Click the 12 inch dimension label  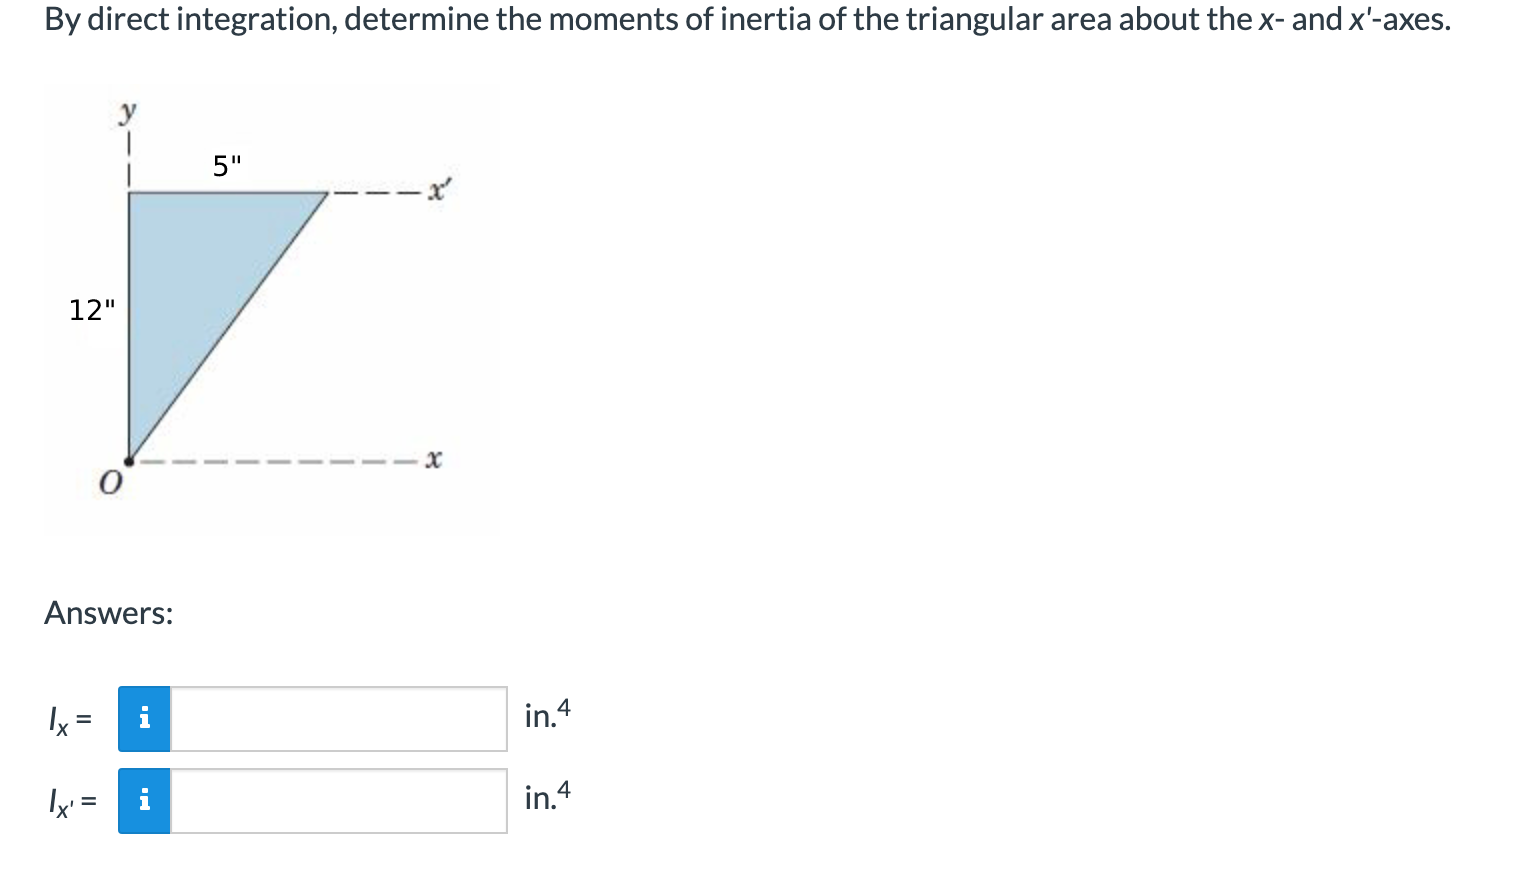click(92, 310)
